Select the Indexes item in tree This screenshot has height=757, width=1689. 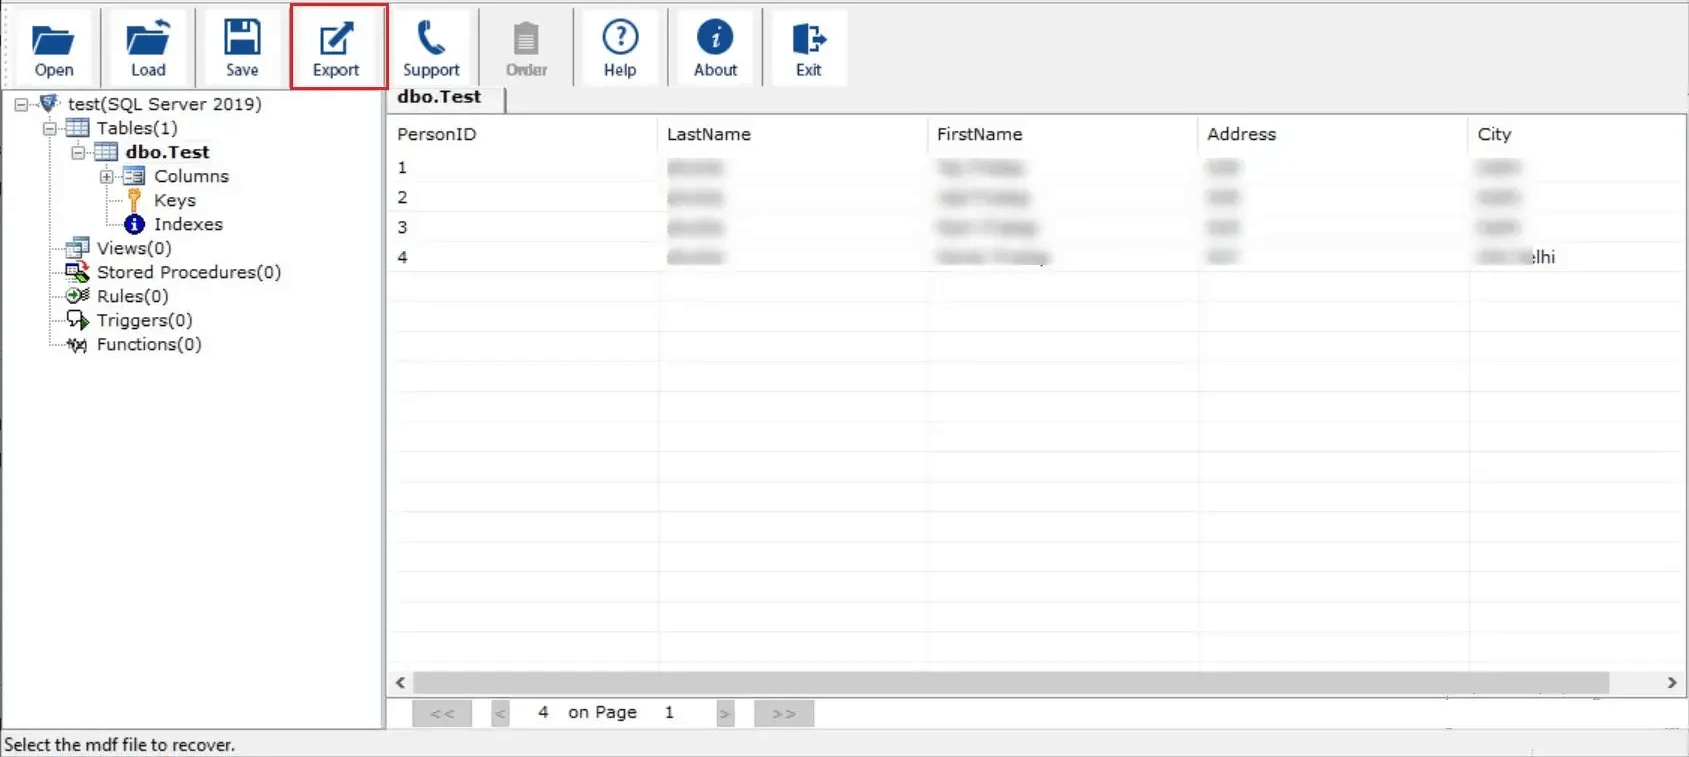(188, 224)
